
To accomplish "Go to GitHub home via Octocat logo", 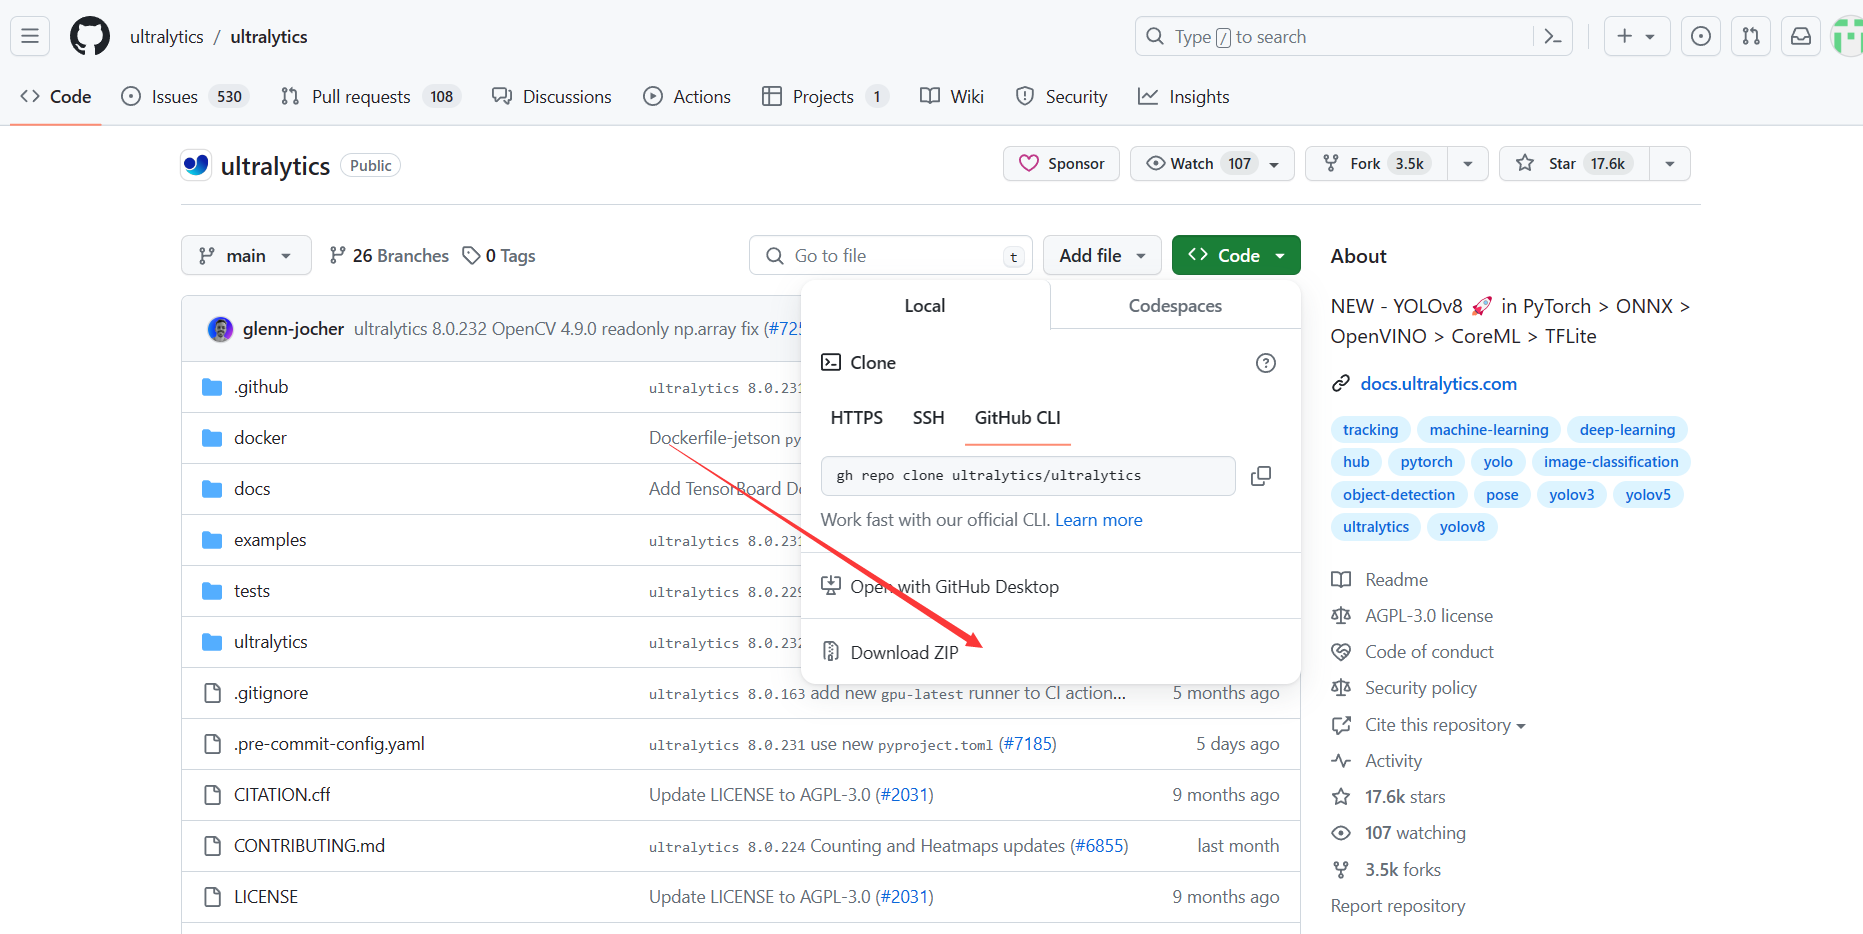I will point(90,37).
